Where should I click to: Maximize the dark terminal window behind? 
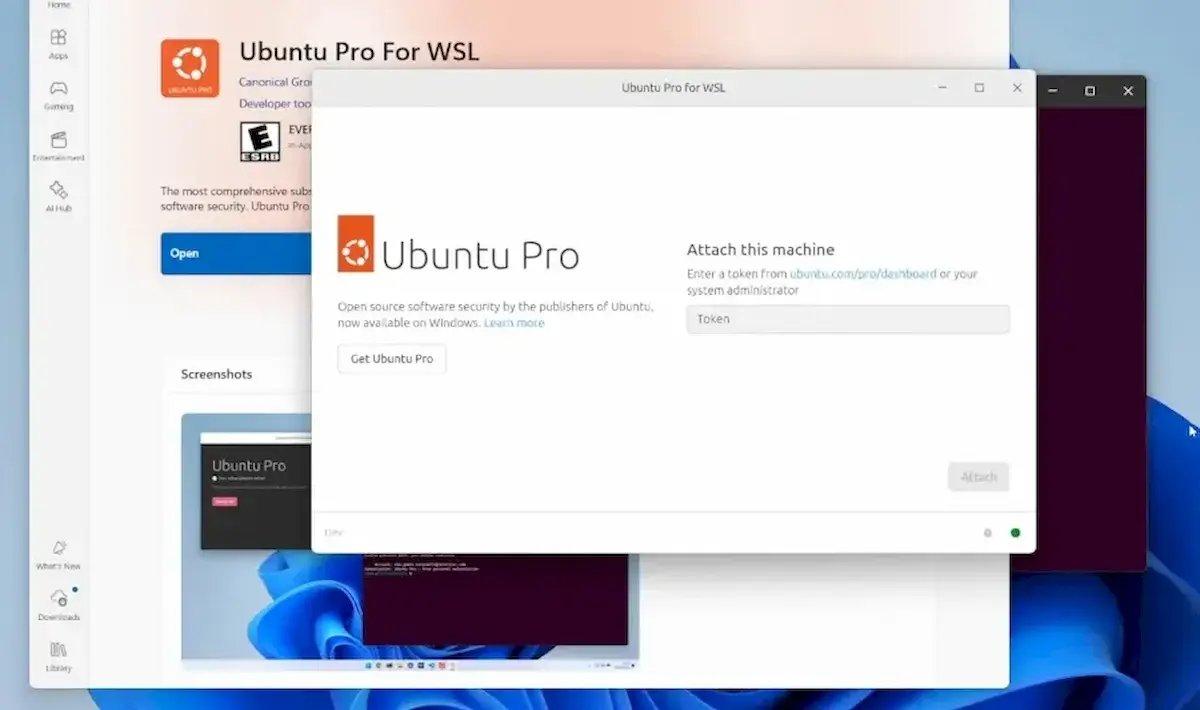[1090, 91]
